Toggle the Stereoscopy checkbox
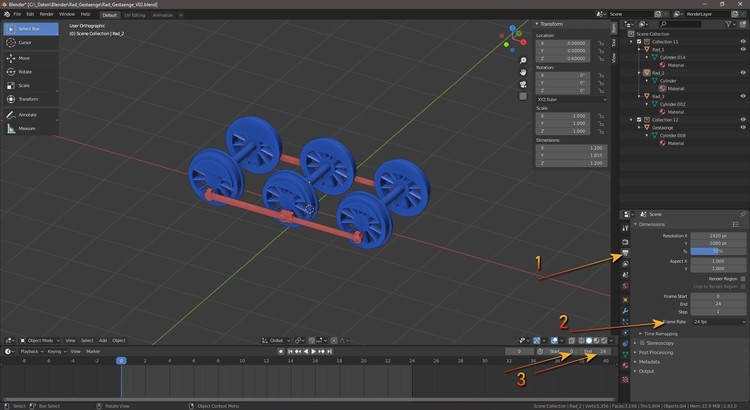 (641, 342)
